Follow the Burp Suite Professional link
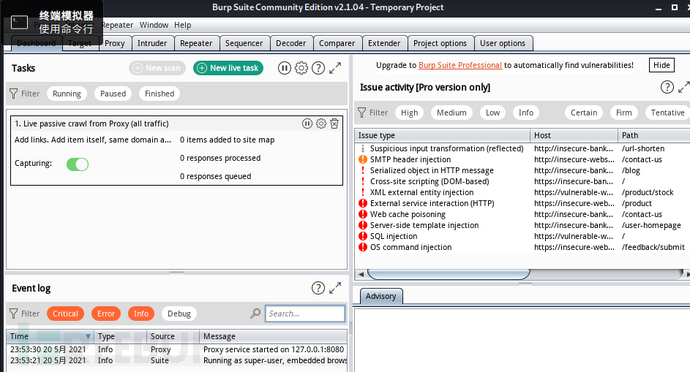The height and width of the screenshot is (372, 690). 460,65
